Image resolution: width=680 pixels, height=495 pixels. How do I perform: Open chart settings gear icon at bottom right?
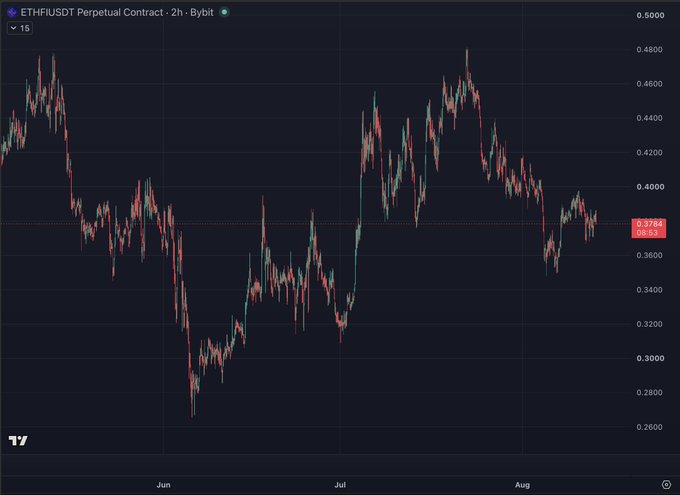coord(667,484)
